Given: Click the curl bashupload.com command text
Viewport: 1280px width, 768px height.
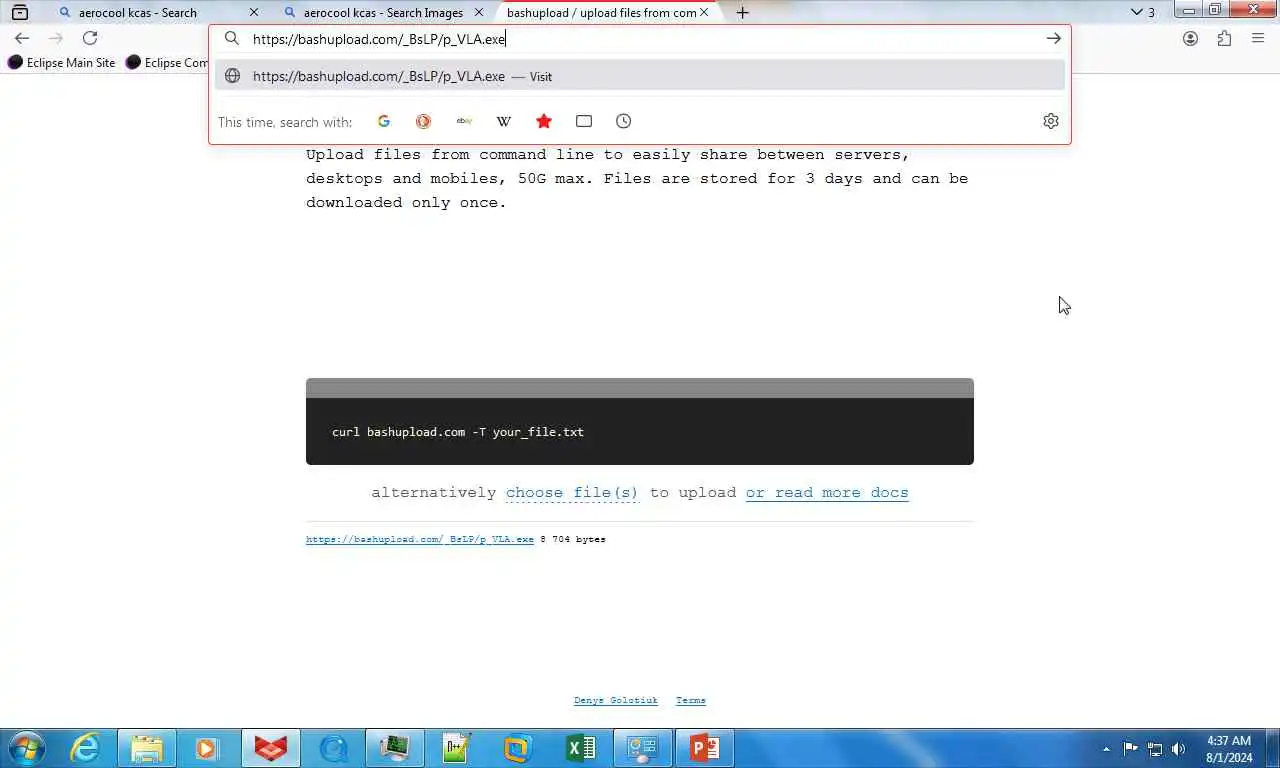Looking at the screenshot, I should [x=458, y=432].
